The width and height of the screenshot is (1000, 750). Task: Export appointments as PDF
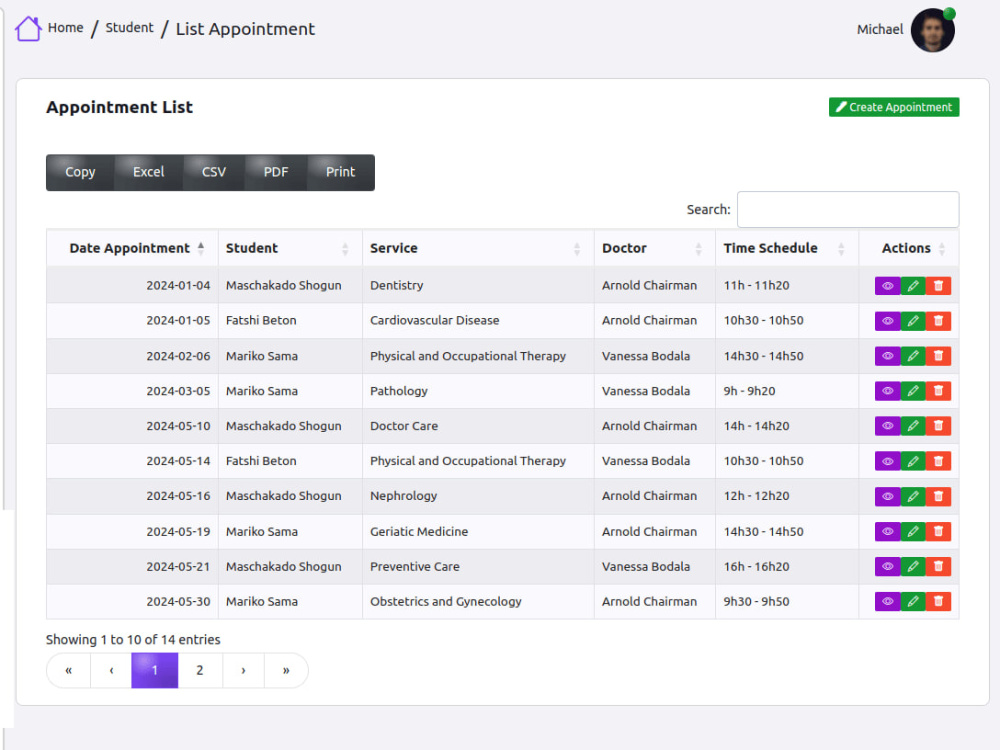[x=276, y=172]
